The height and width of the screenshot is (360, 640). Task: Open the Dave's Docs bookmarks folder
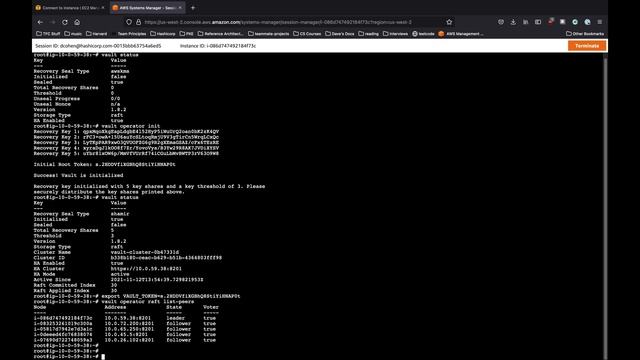tap(340, 34)
